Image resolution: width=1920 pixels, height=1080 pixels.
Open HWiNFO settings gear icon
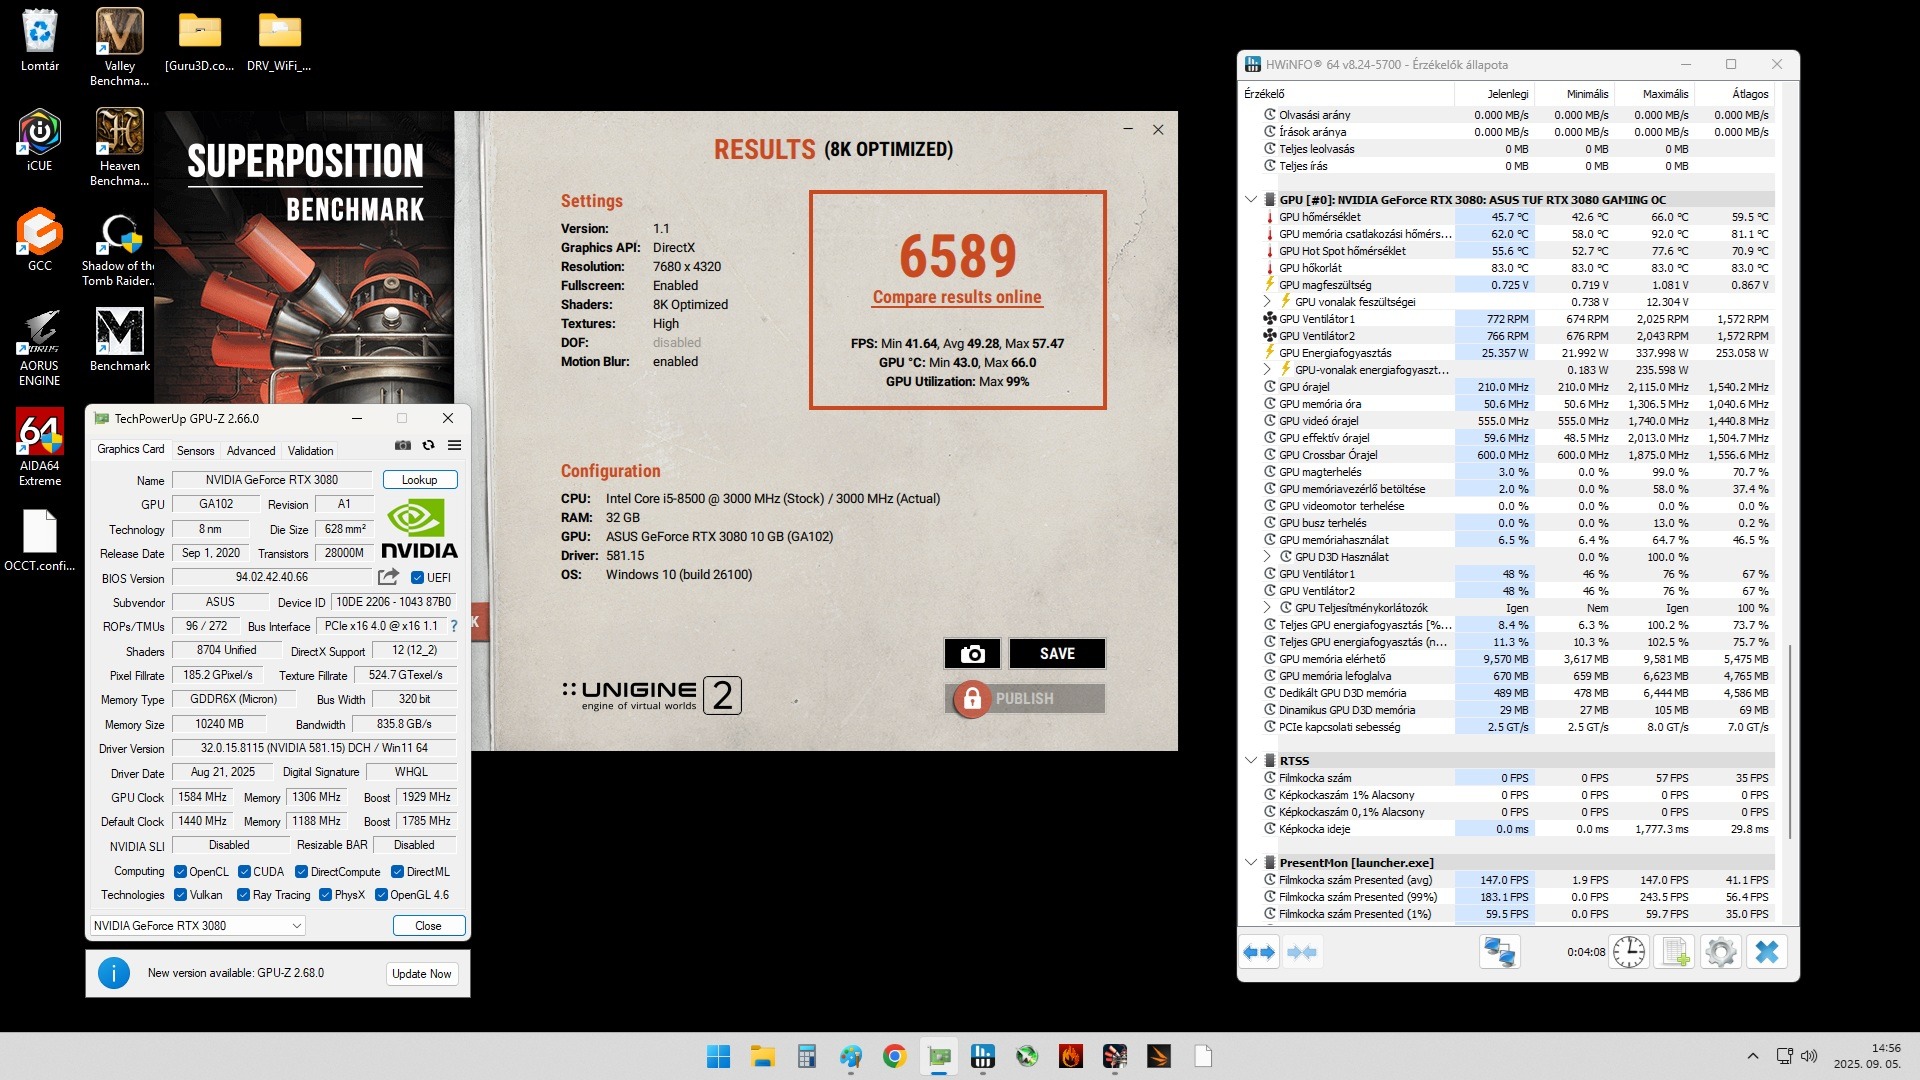(x=1720, y=952)
